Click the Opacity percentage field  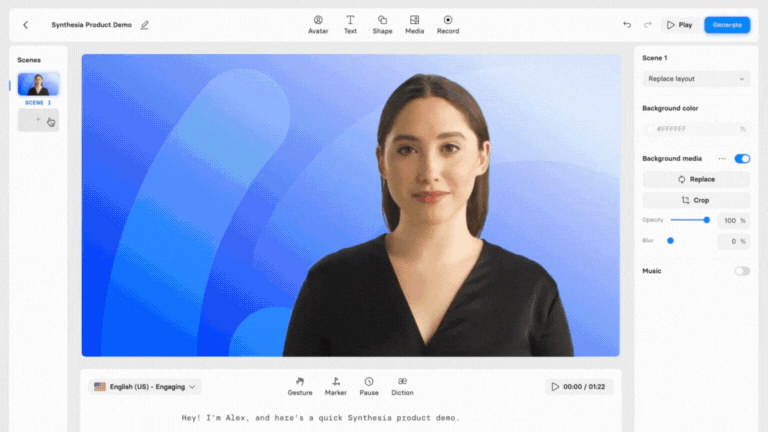pyautogui.click(x=734, y=220)
